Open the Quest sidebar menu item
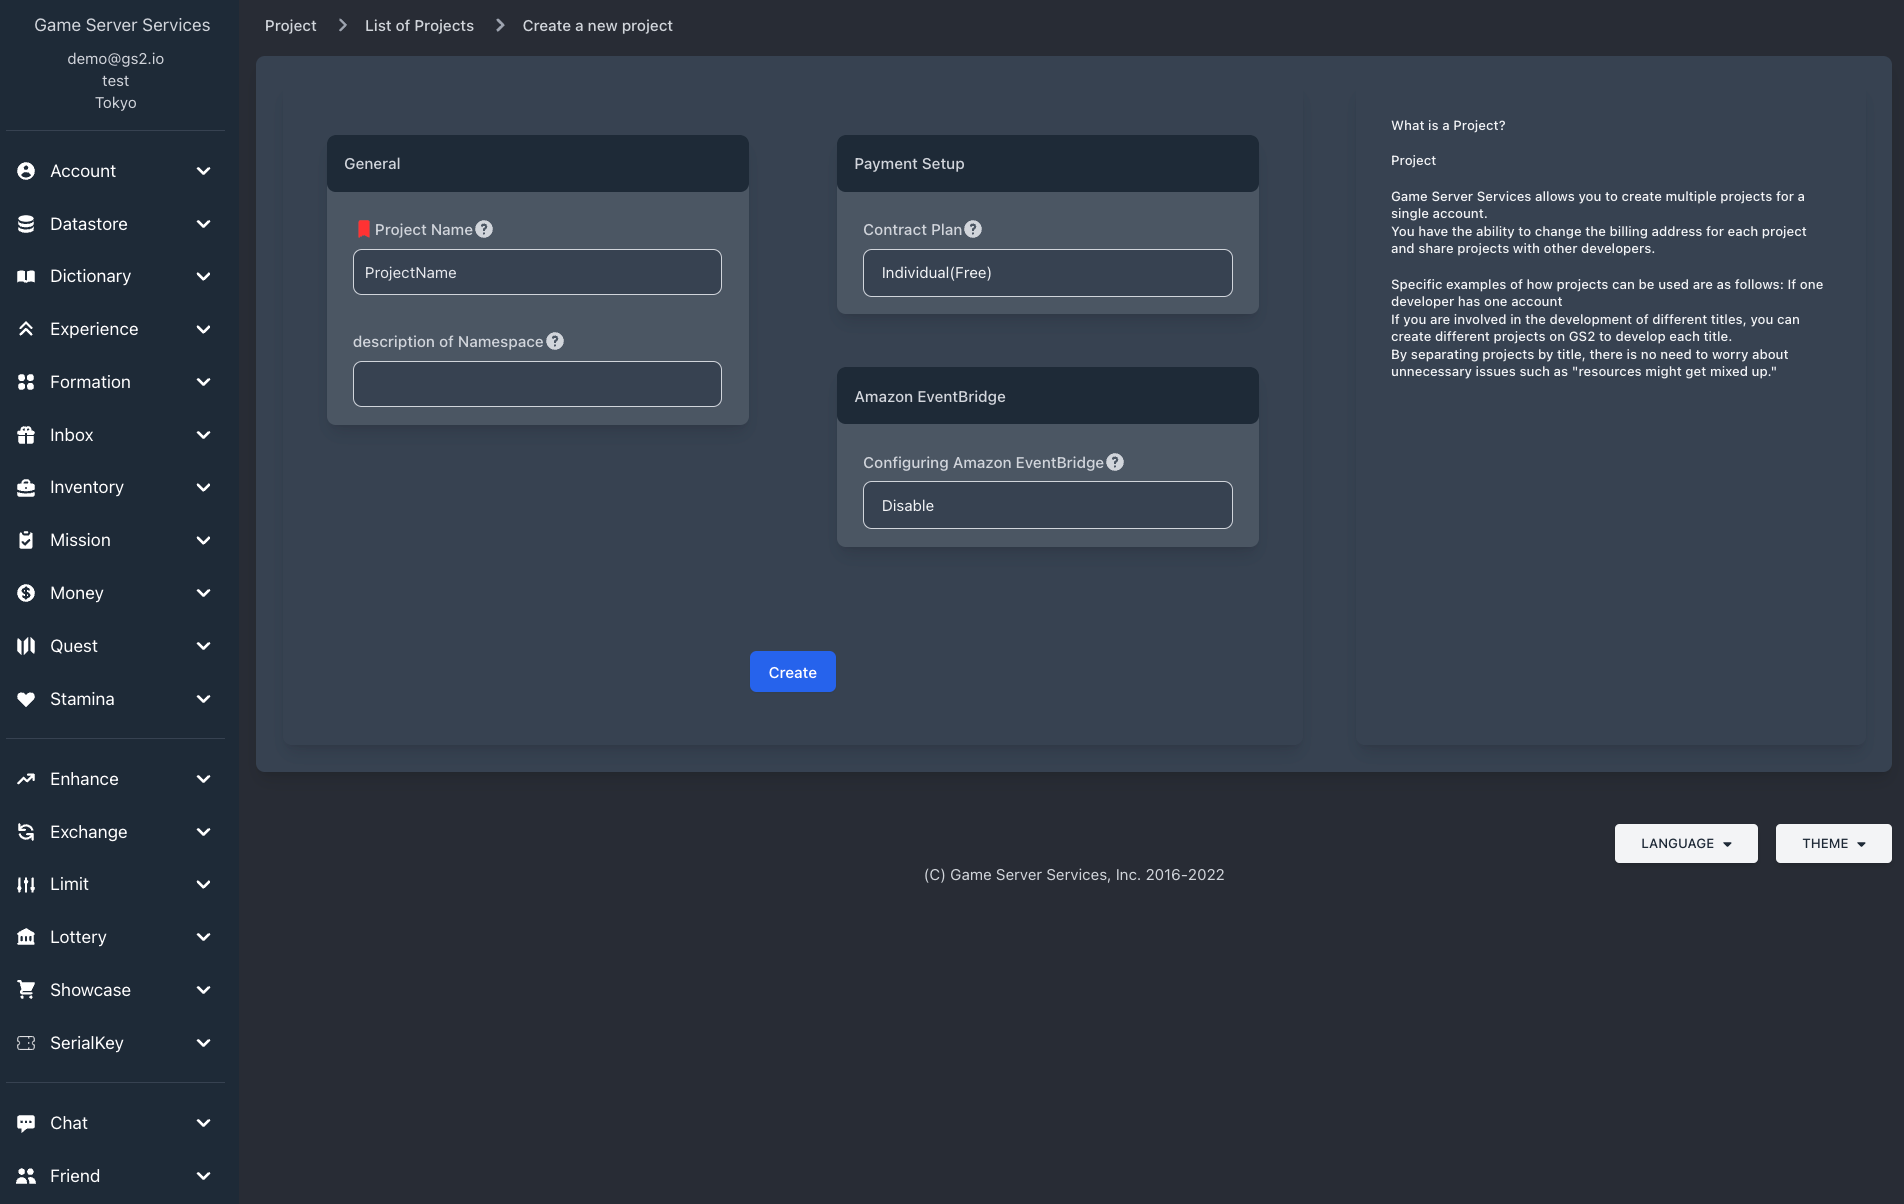 [74, 646]
